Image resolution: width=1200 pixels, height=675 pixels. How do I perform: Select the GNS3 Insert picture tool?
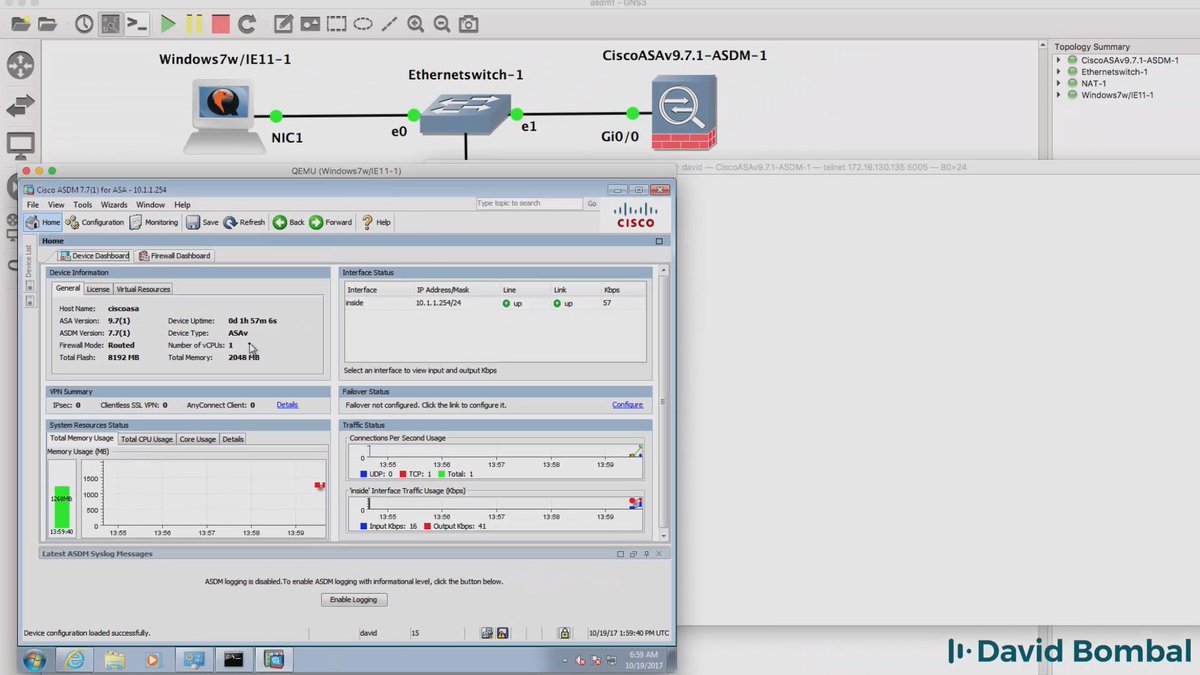coord(310,23)
